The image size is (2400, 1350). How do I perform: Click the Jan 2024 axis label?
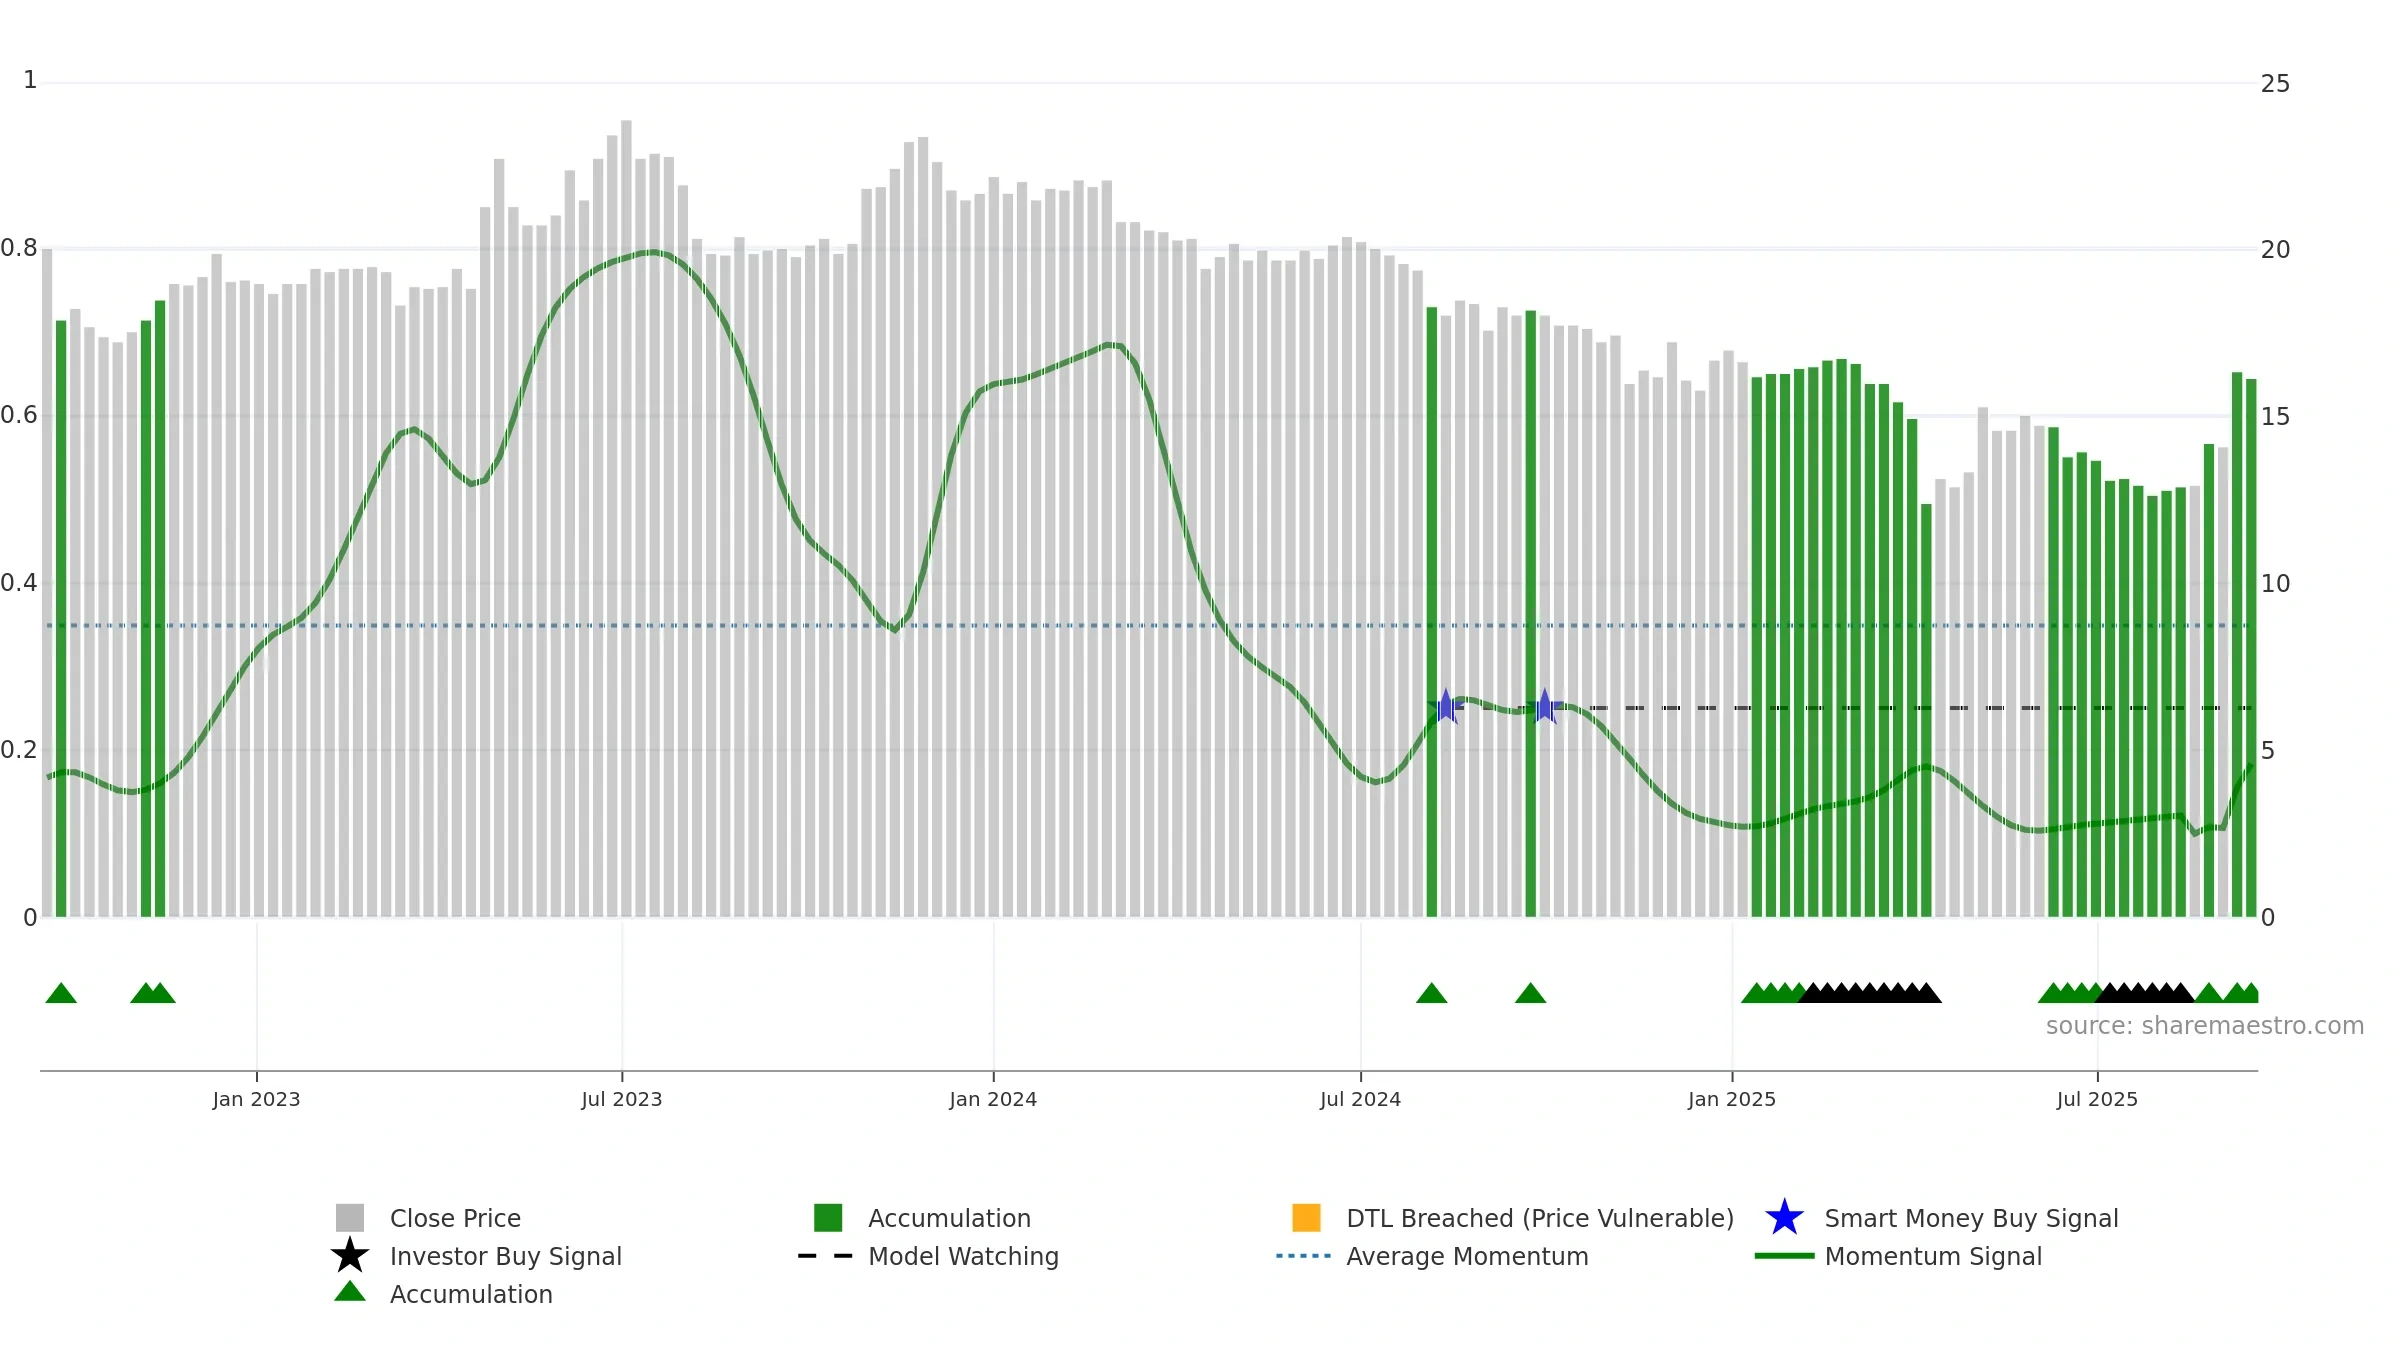pyautogui.click(x=993, y=1100)
